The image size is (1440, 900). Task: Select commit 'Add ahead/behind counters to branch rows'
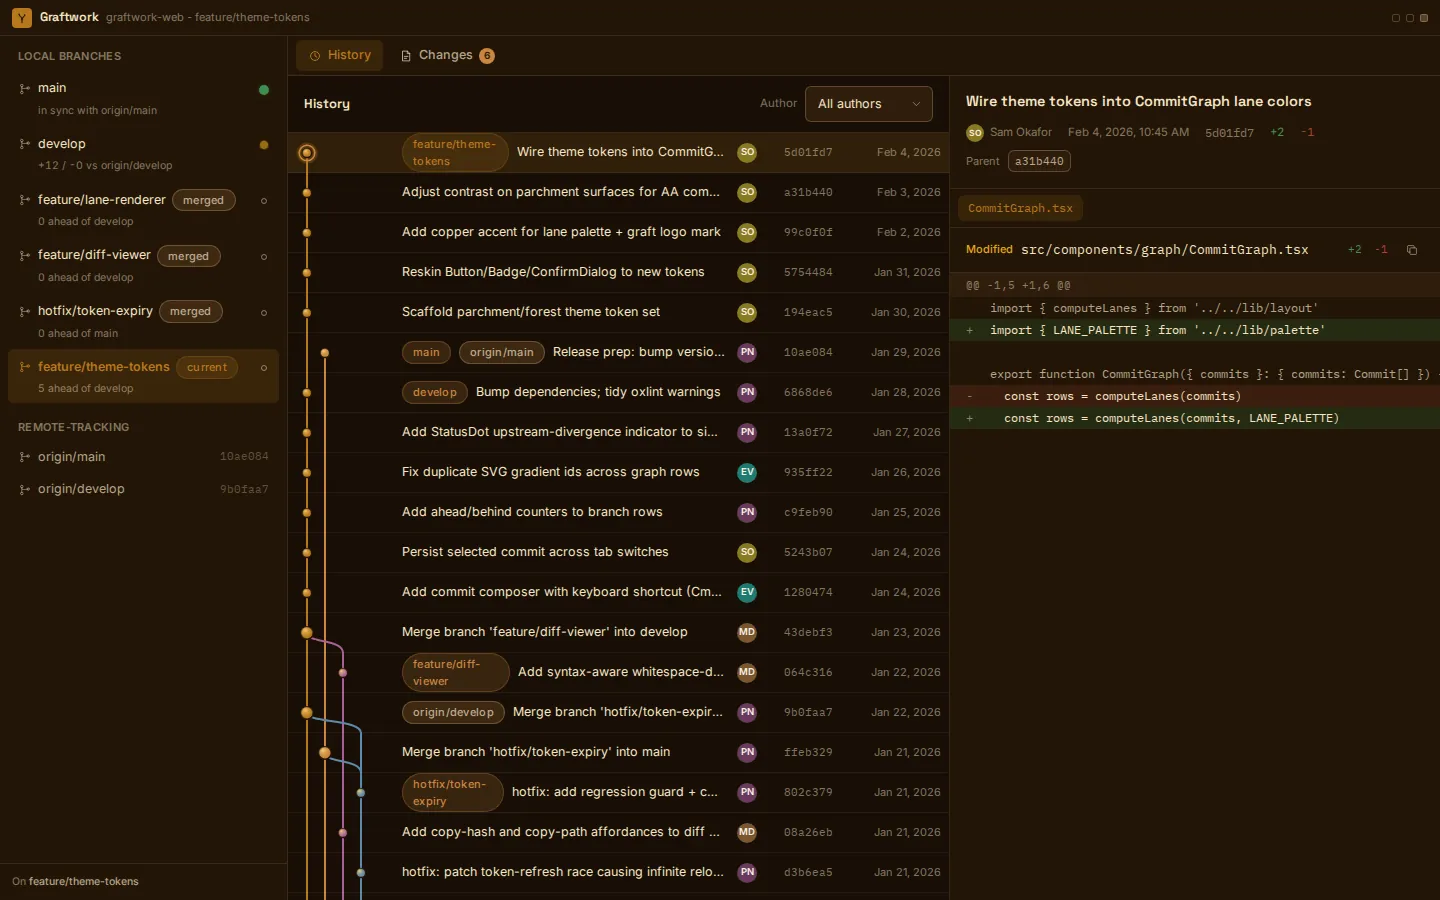(x=618, y=512)
